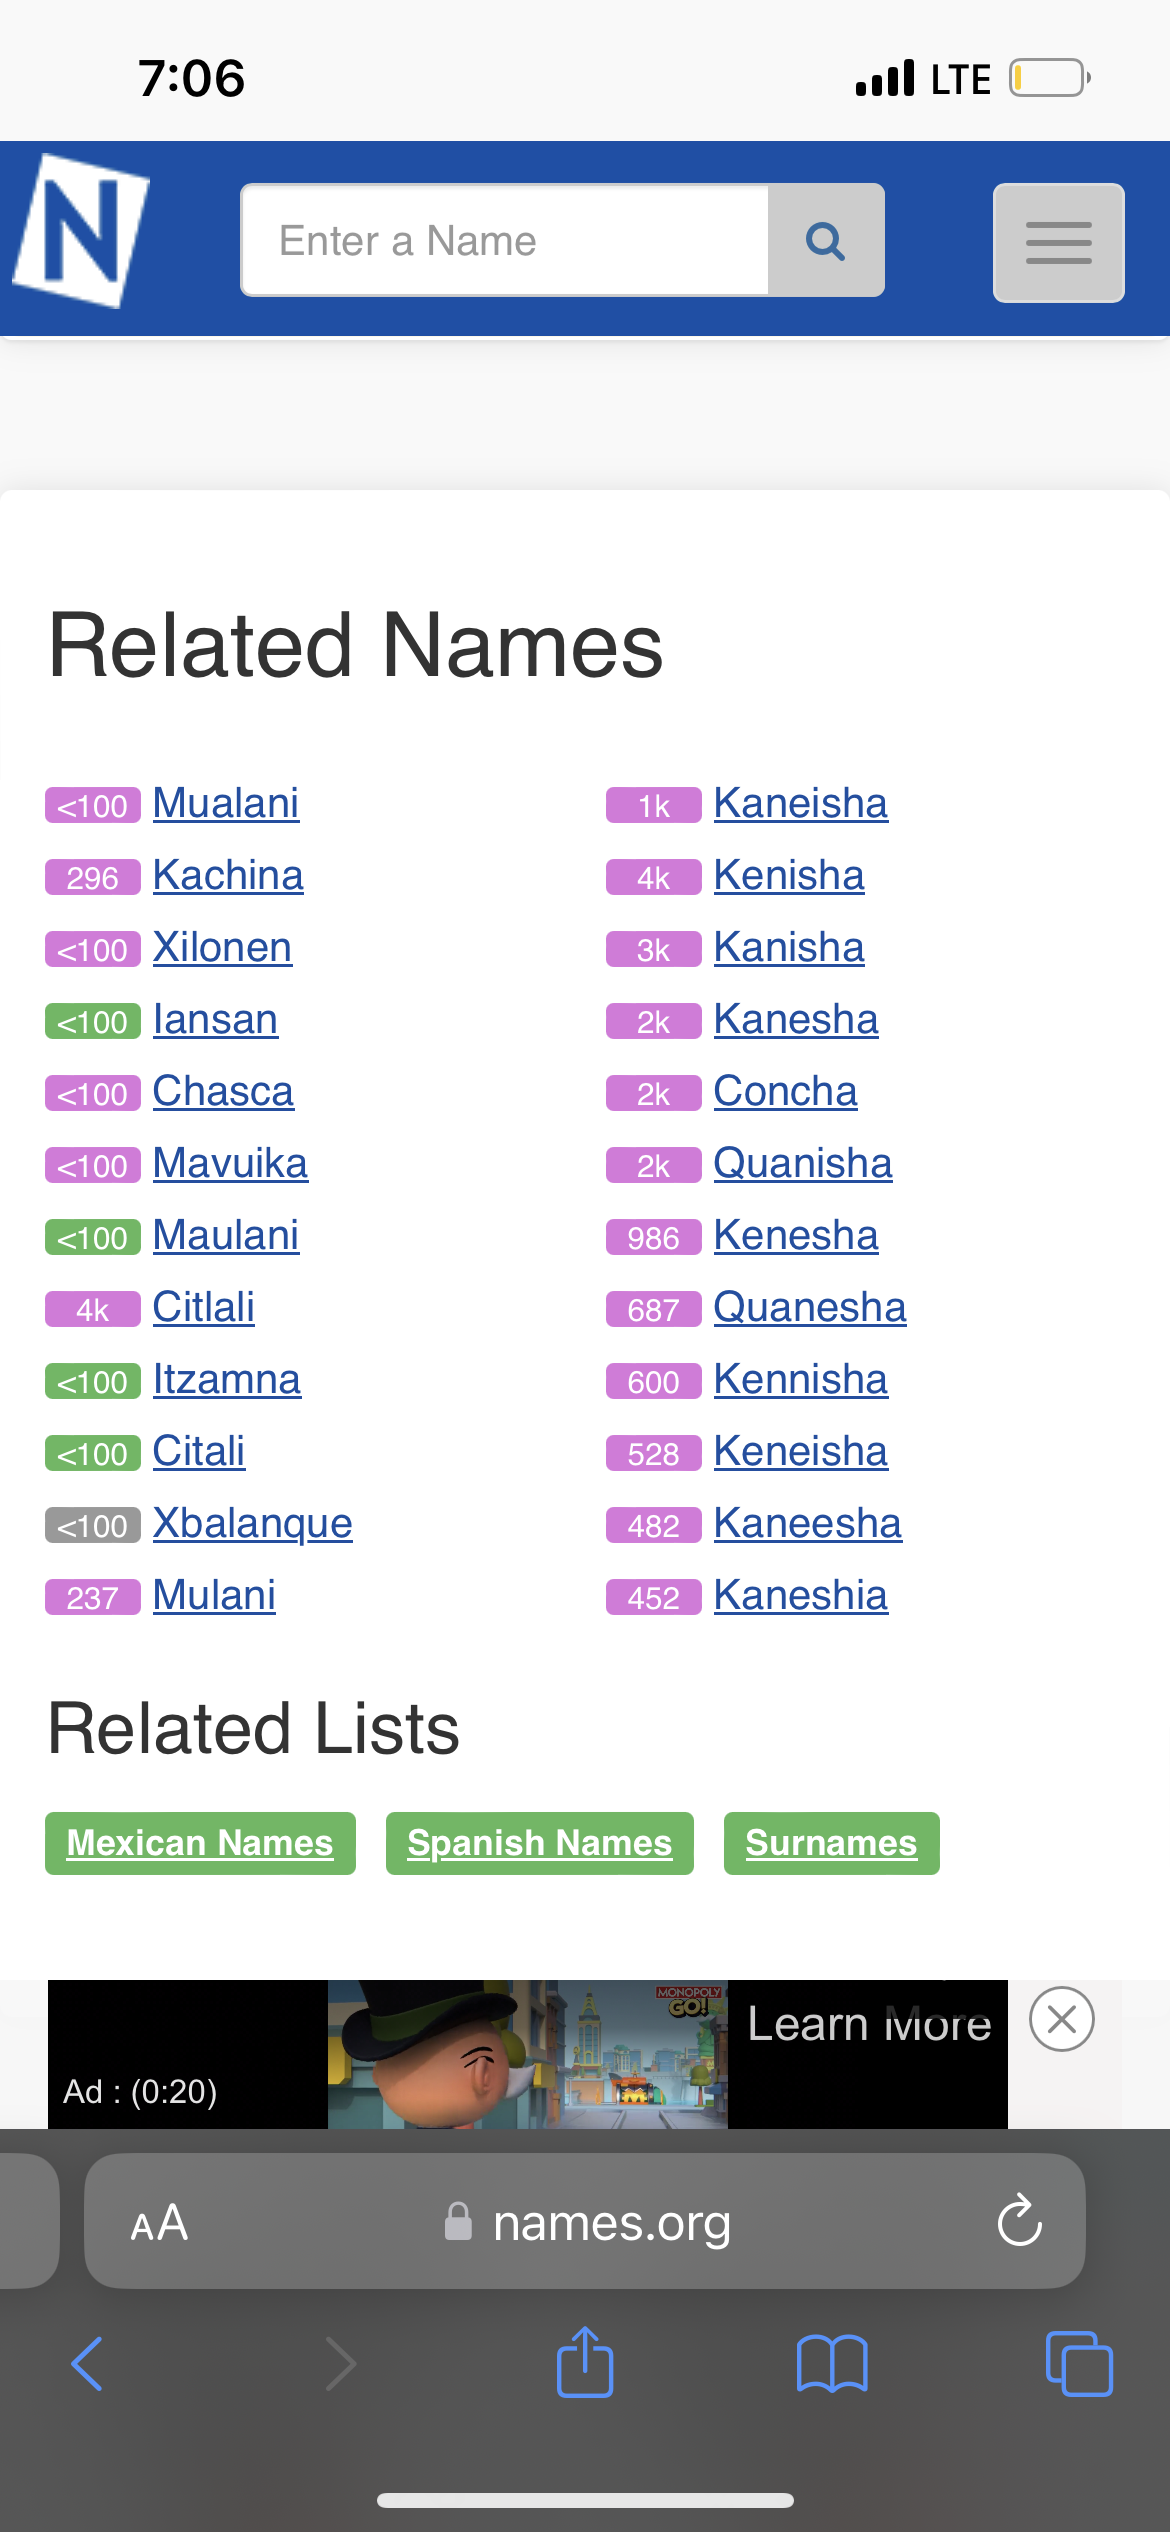Open the AA text size controls

coord(160,2222)
